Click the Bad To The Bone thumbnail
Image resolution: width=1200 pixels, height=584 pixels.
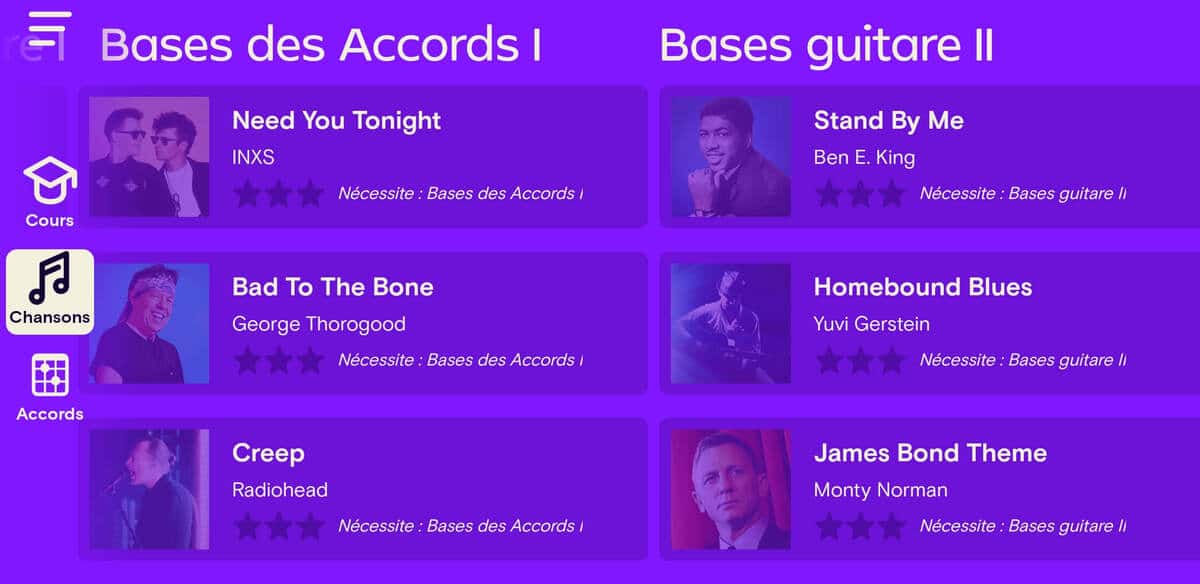pyautogui.click(x=148, y=323)
